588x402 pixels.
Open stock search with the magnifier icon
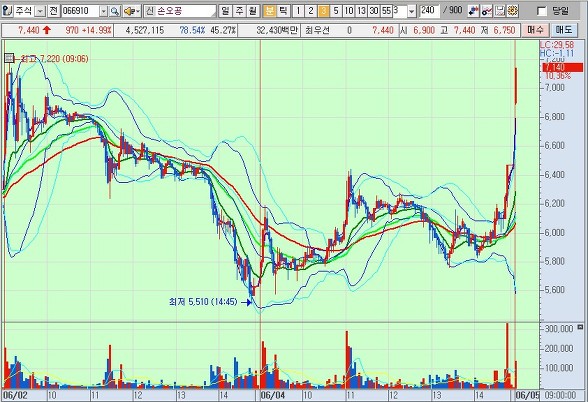[115, 11]
